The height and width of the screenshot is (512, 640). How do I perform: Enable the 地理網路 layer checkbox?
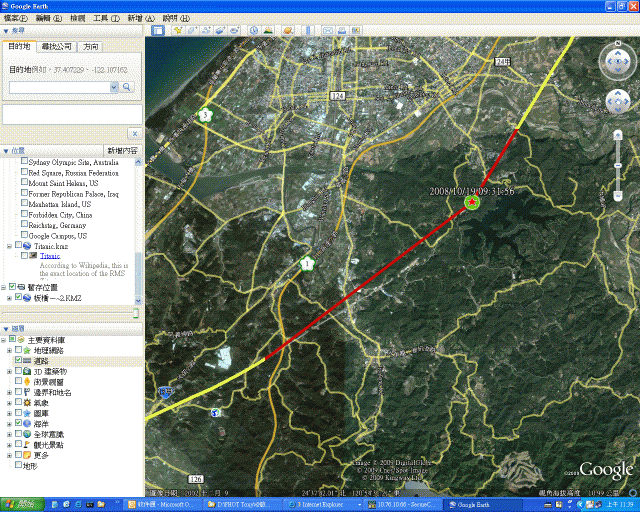(18, 350)
